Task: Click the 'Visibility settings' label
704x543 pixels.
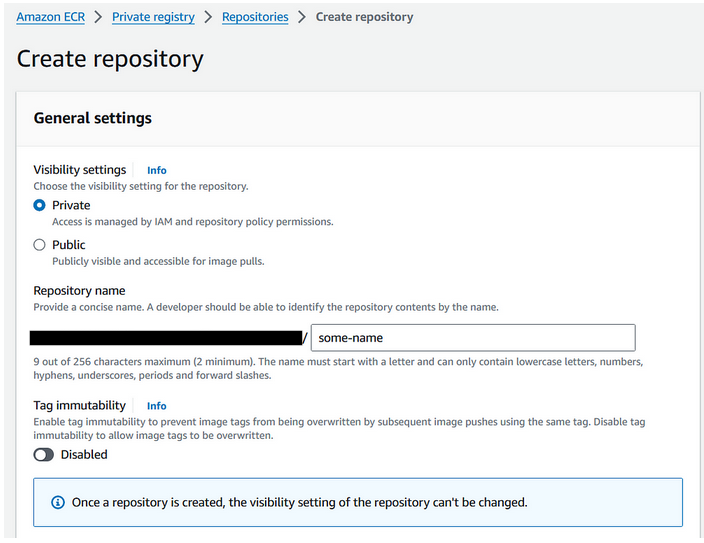Action: click(80, 170)
